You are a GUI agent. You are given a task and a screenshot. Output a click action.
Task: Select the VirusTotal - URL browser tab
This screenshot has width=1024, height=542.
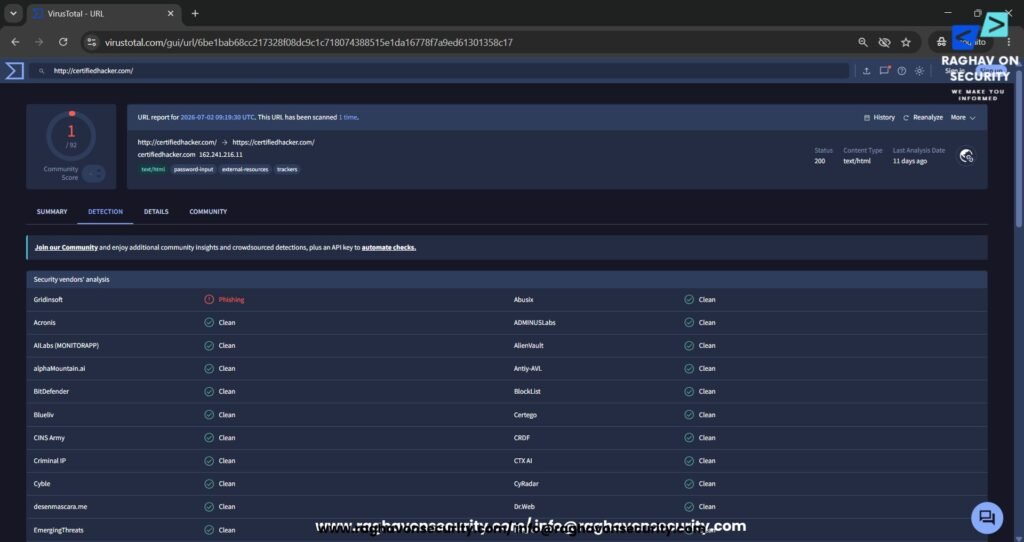pos(103,13)
